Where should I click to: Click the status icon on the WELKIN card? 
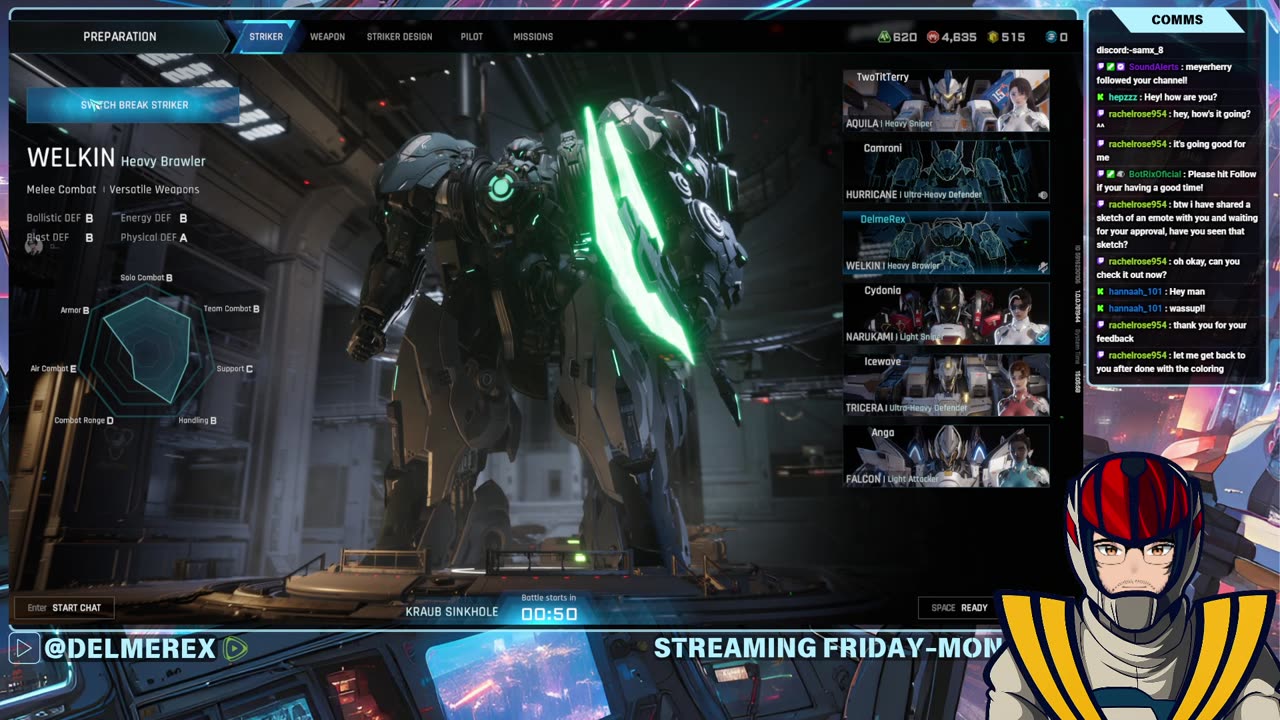click(x=1042, y=267)
